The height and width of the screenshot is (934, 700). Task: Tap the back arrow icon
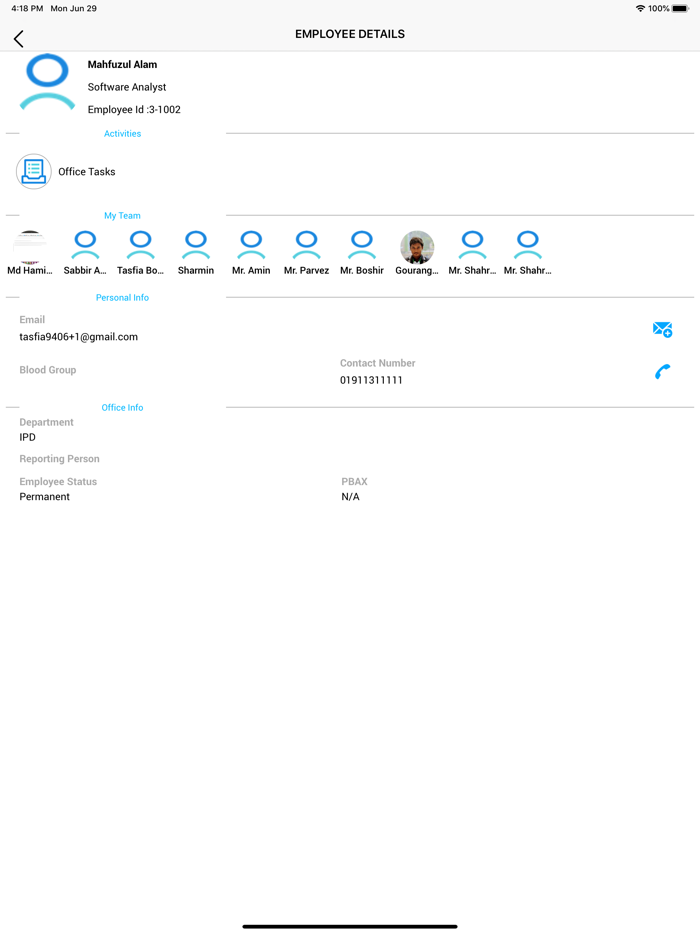point(19,39)
